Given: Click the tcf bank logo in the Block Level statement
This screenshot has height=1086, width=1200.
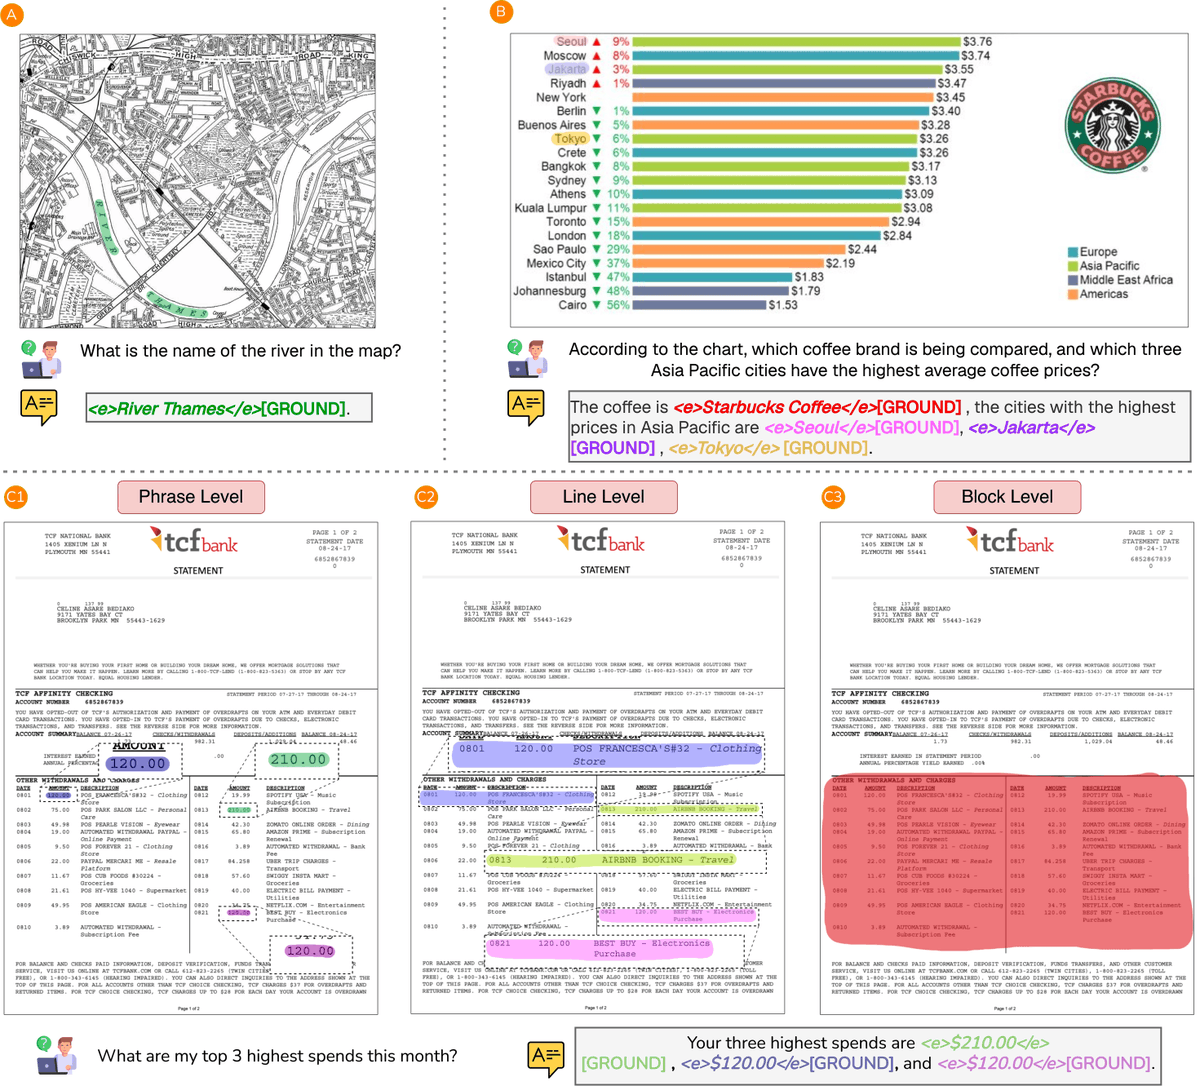Looking at the screenshot, I should pos(1009,541).
